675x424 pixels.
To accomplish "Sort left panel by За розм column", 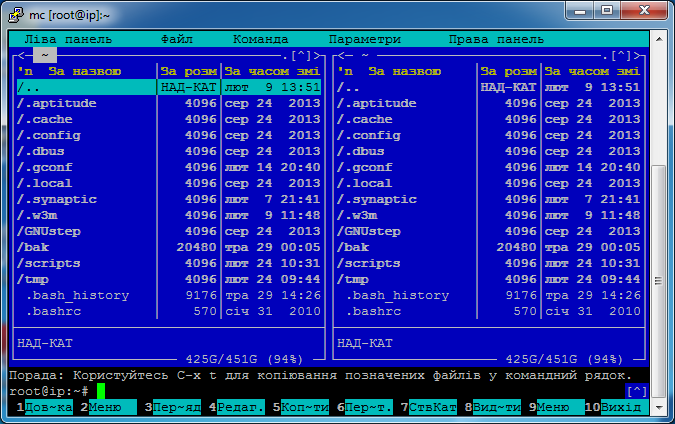I will (x=189, y=71).
